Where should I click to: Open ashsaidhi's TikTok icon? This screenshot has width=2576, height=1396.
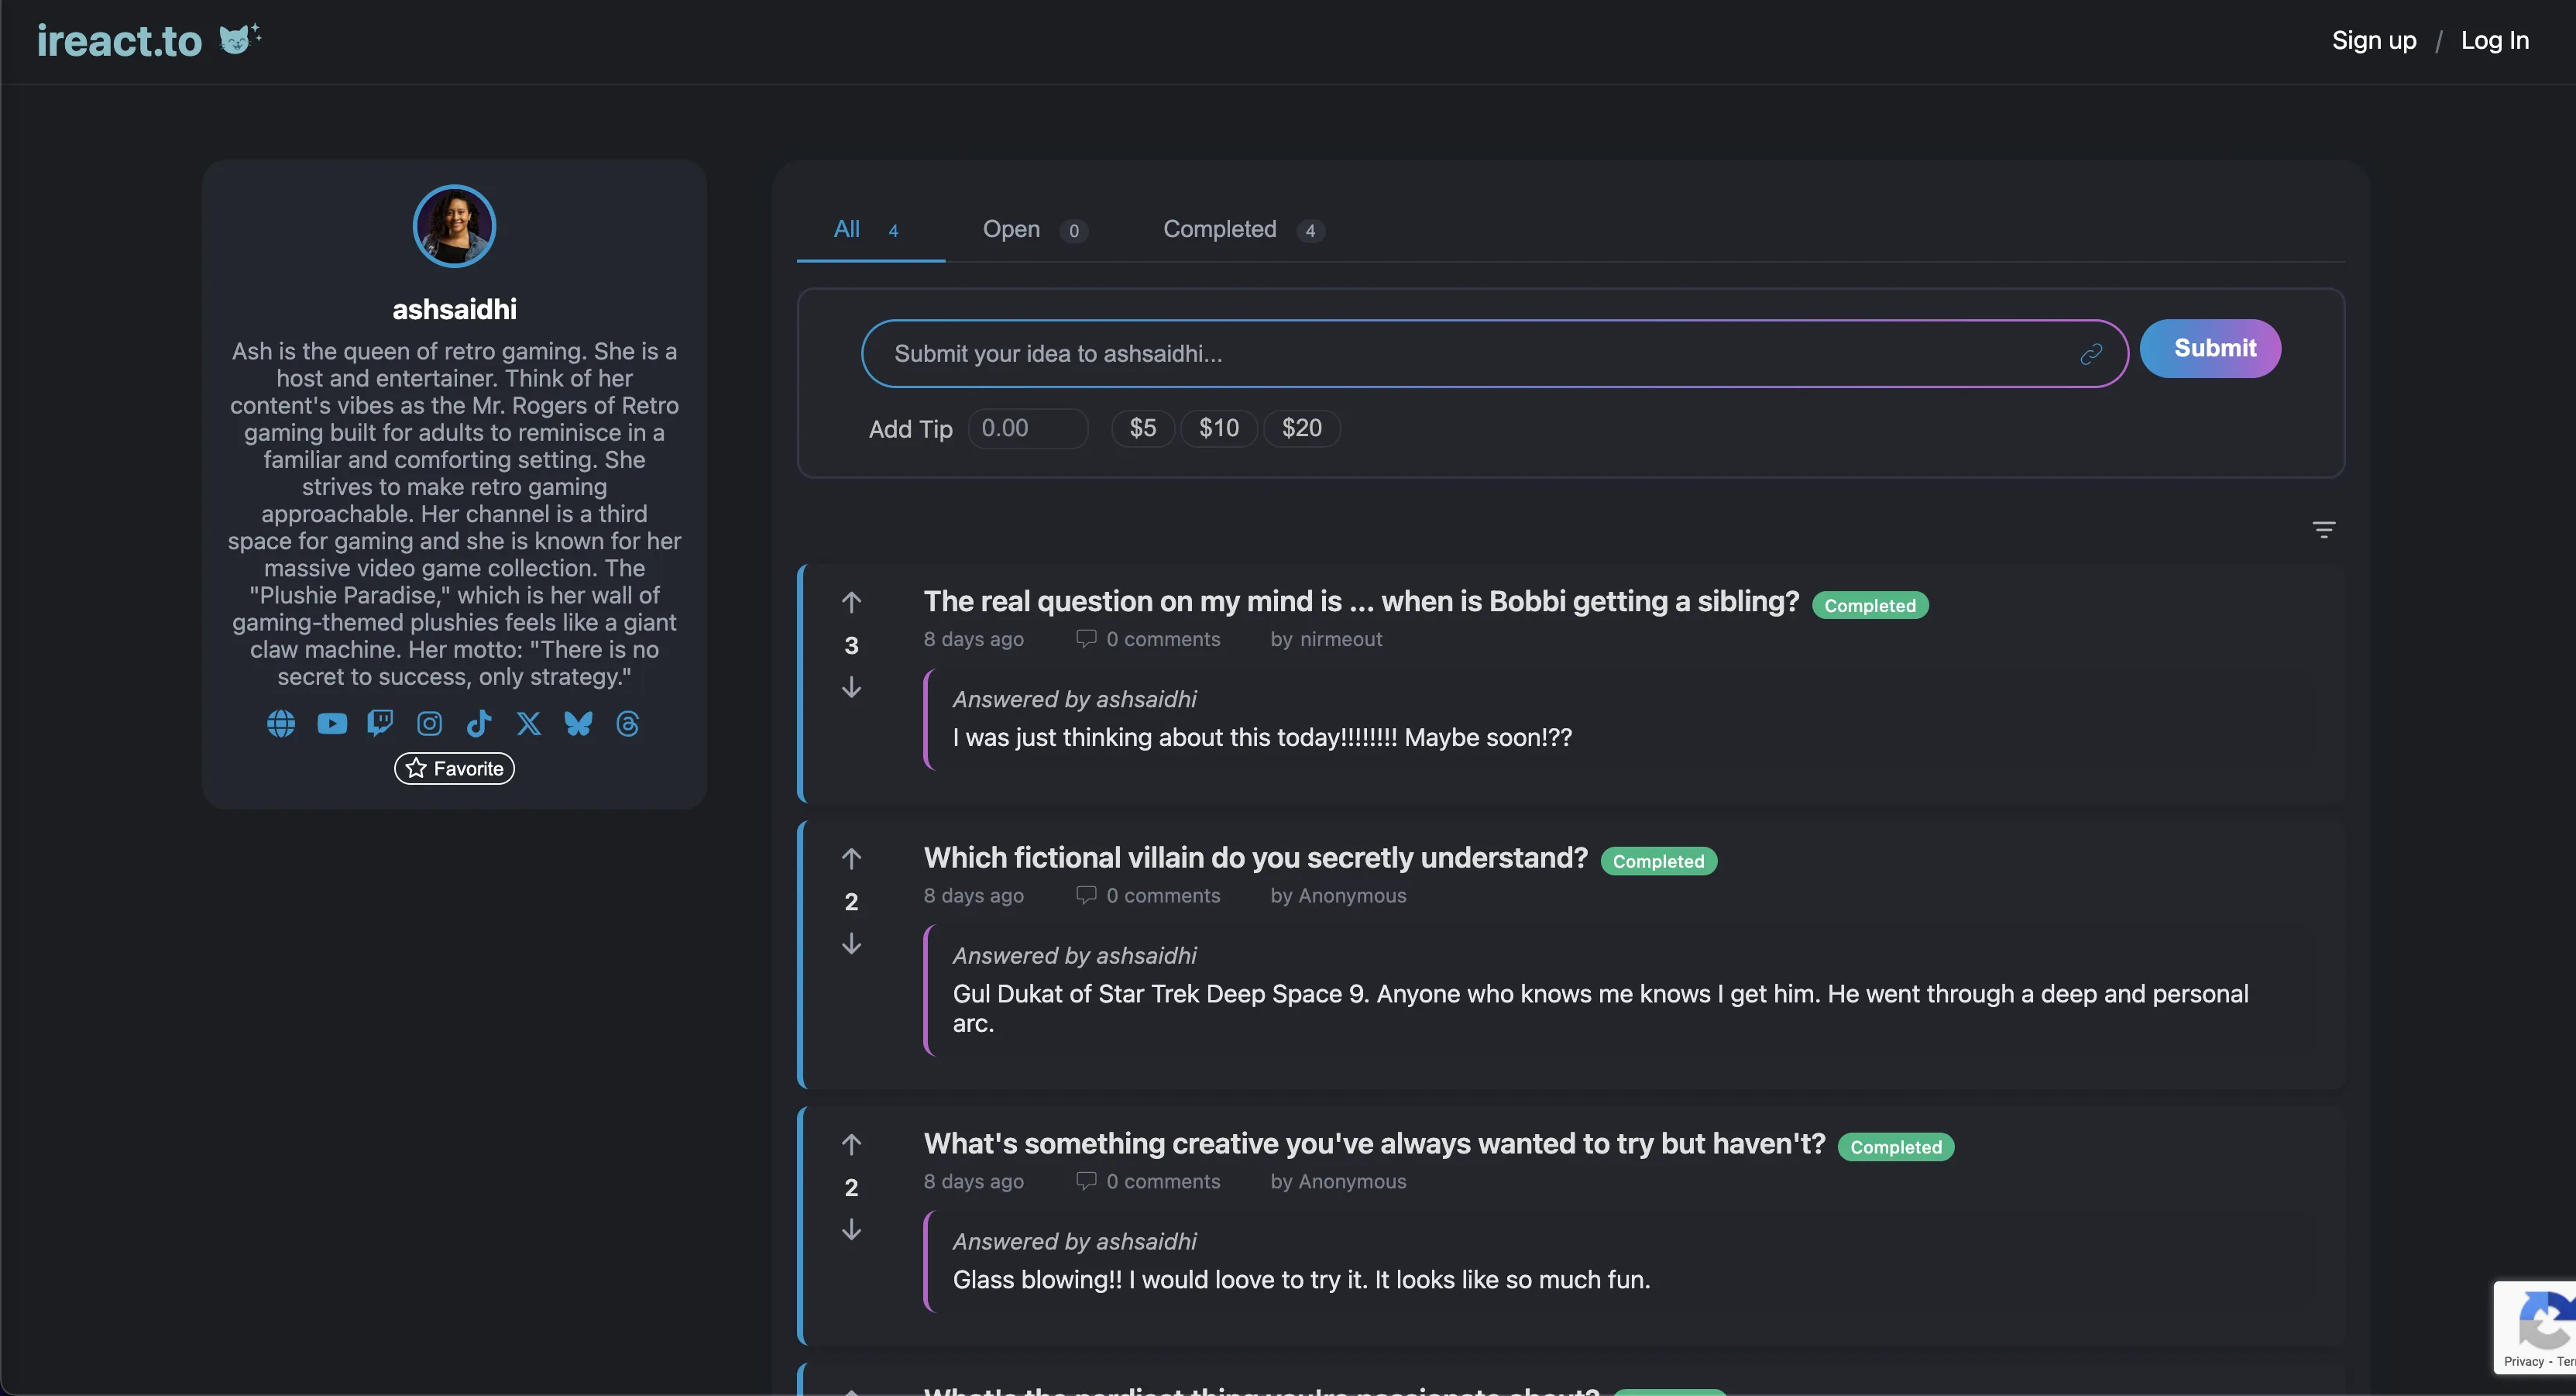(x=479, y=723)
